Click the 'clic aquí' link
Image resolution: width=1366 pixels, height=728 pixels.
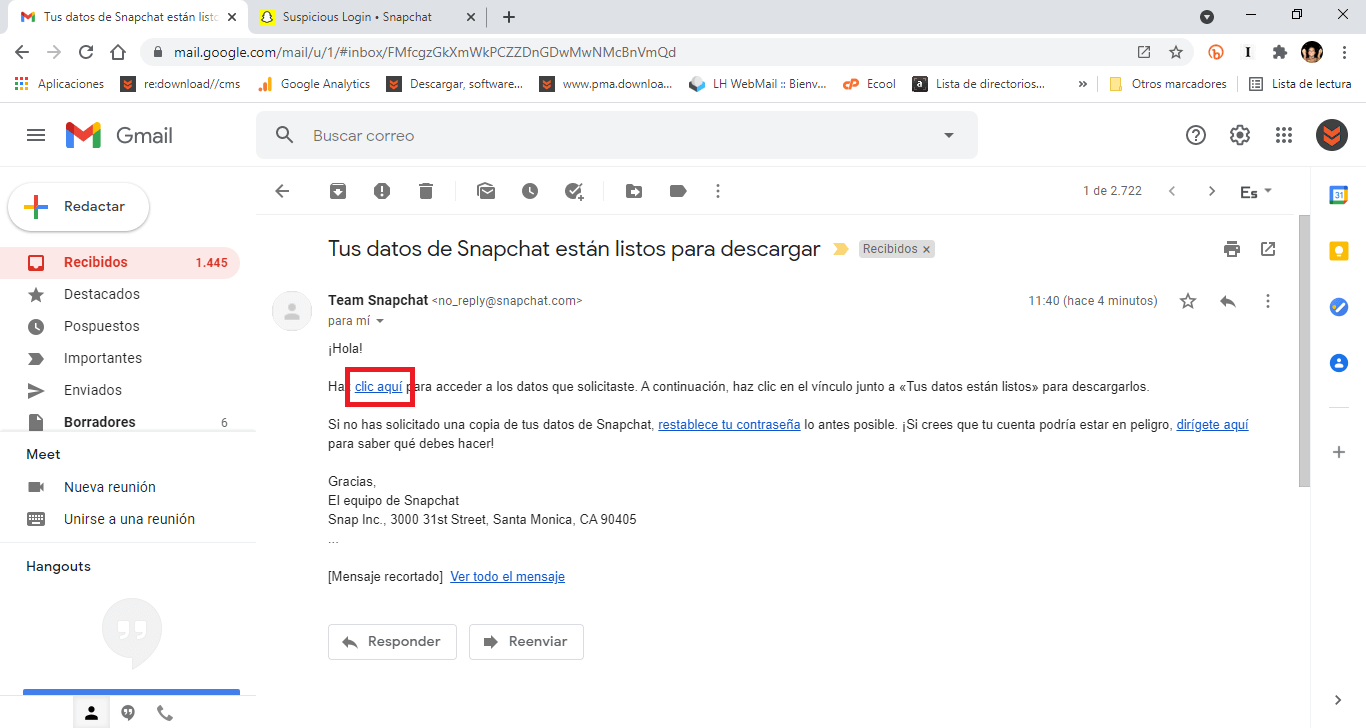tap(379, 386)
